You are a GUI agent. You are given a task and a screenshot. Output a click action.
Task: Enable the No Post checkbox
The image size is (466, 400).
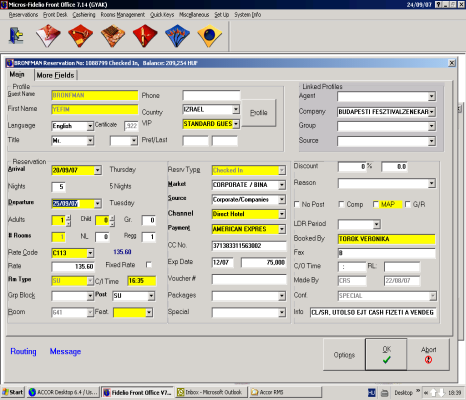(x=297, y=204)
